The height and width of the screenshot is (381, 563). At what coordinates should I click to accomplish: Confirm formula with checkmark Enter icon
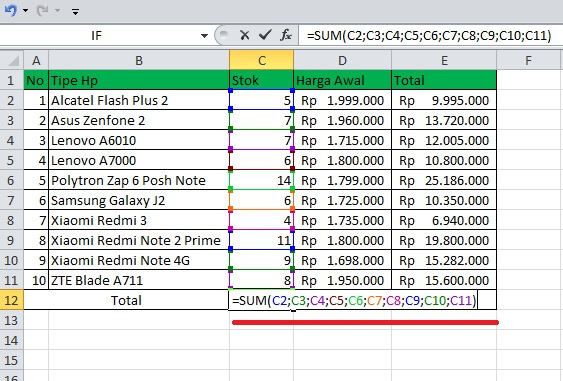[265, 35]
